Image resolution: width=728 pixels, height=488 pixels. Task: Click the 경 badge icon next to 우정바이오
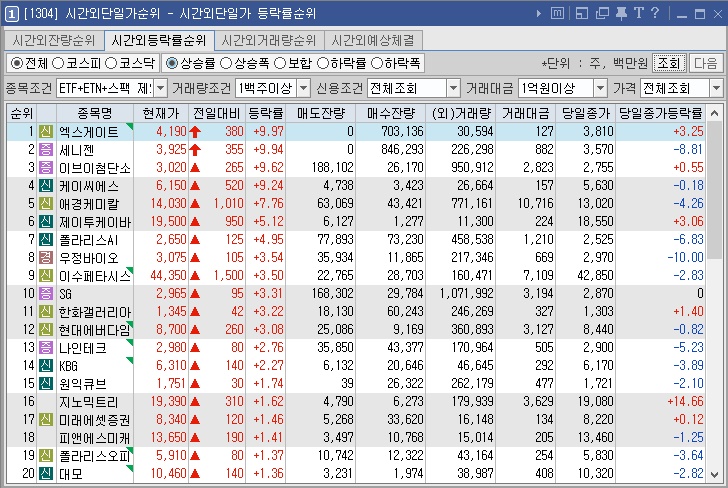(46, 258)
